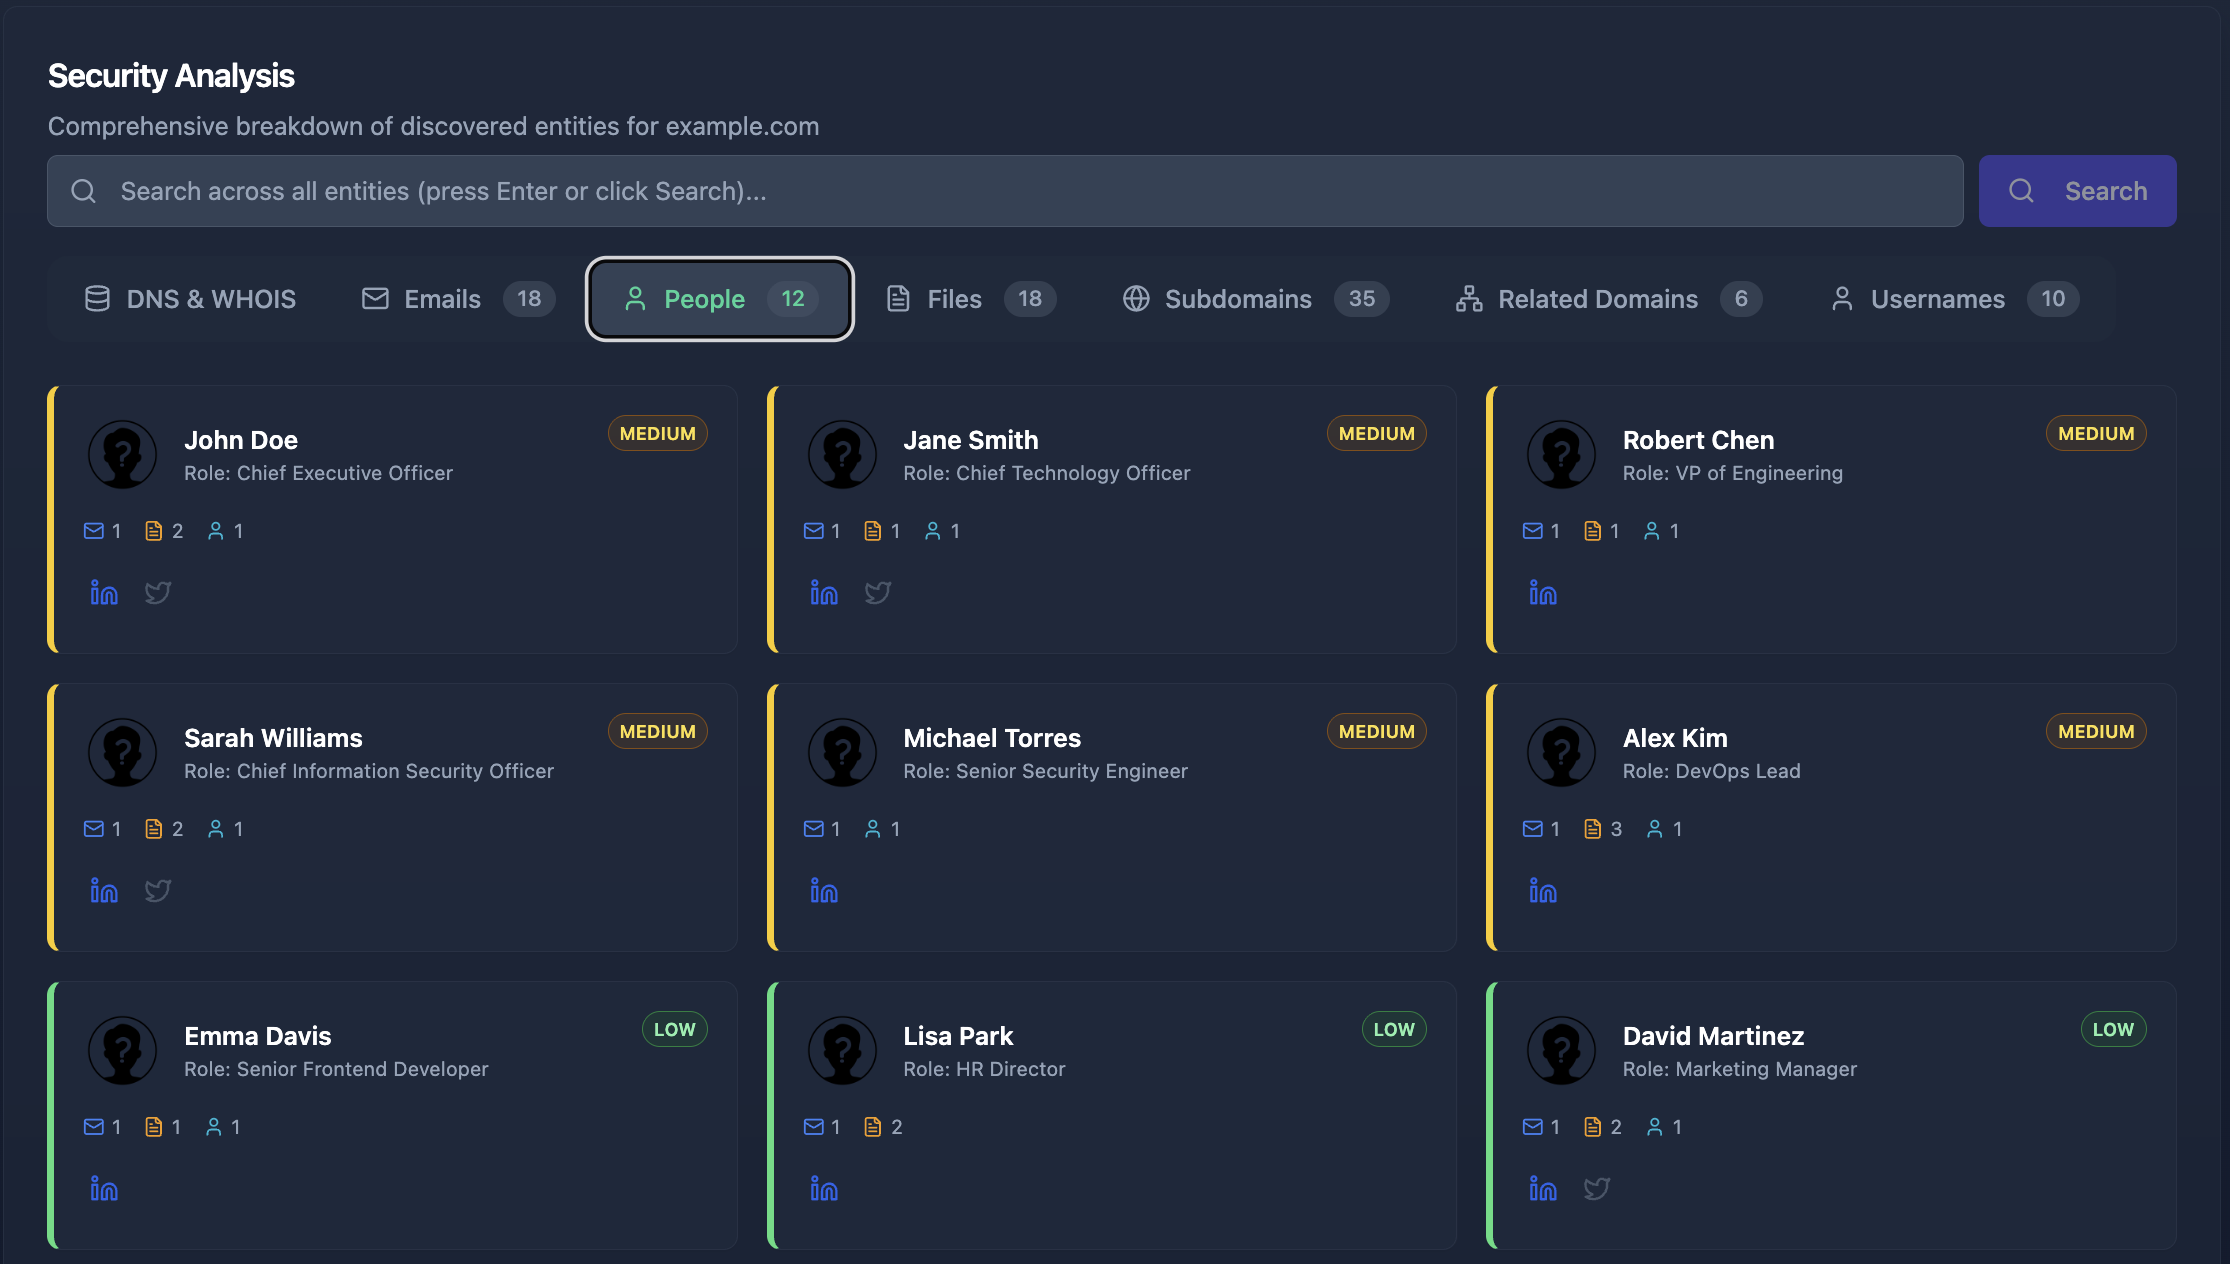Open Lisa Park's LinkedIn icon
Screen dimensions: 2230x1264
click(824, 1189)
